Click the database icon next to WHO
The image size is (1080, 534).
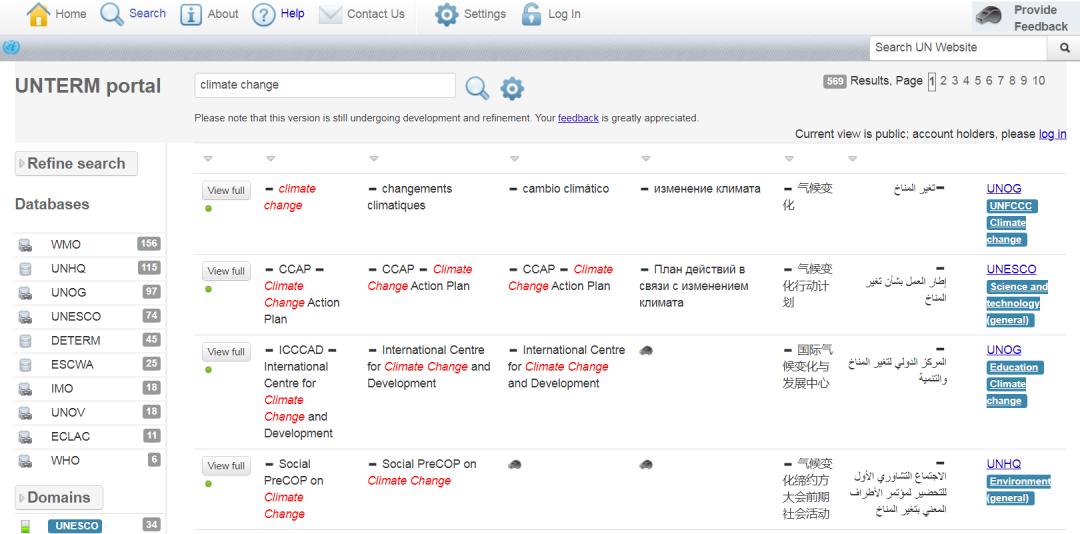click(25, 461)
